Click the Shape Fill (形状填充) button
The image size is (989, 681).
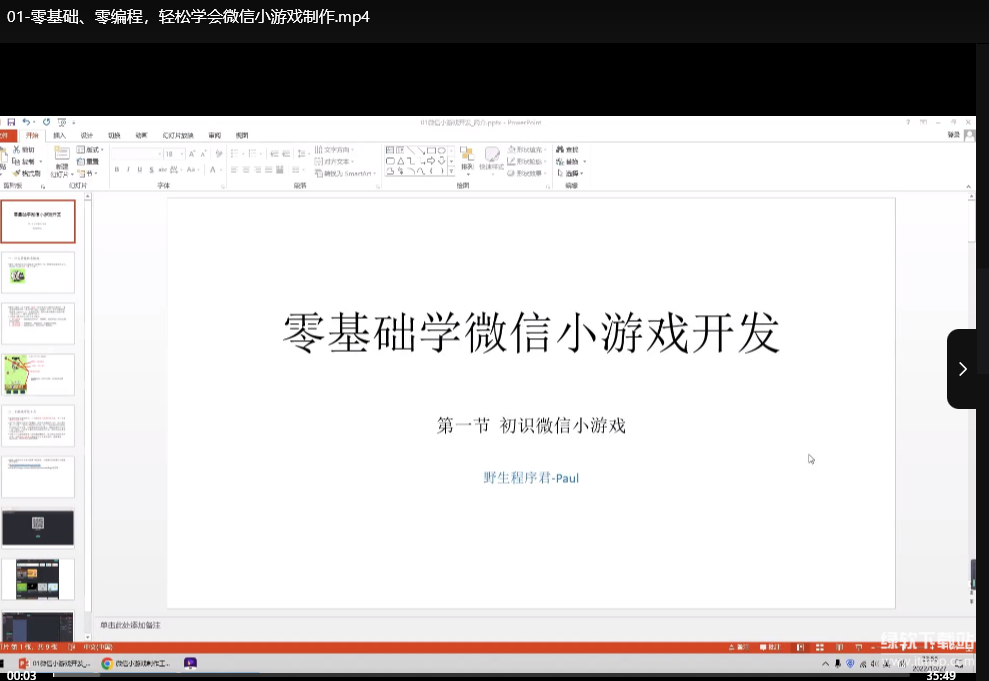point(526,149)
